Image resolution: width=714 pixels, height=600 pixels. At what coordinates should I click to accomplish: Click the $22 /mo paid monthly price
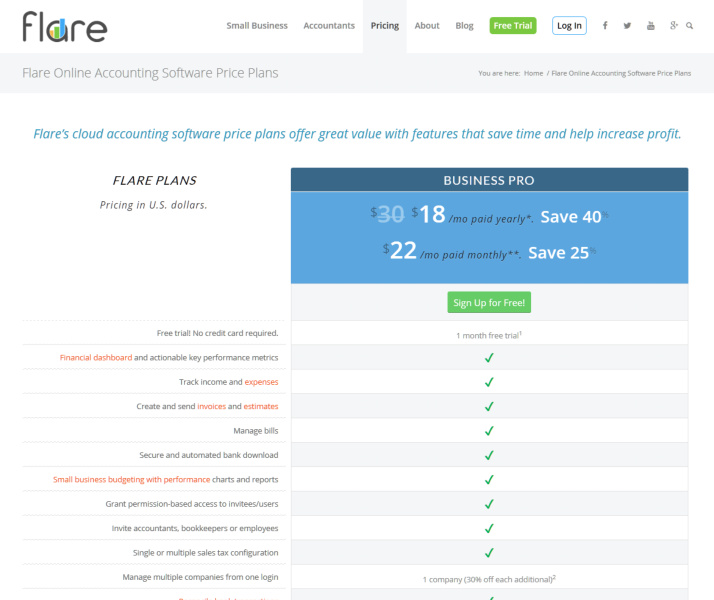pyautogui.click(x=452, y=251)
